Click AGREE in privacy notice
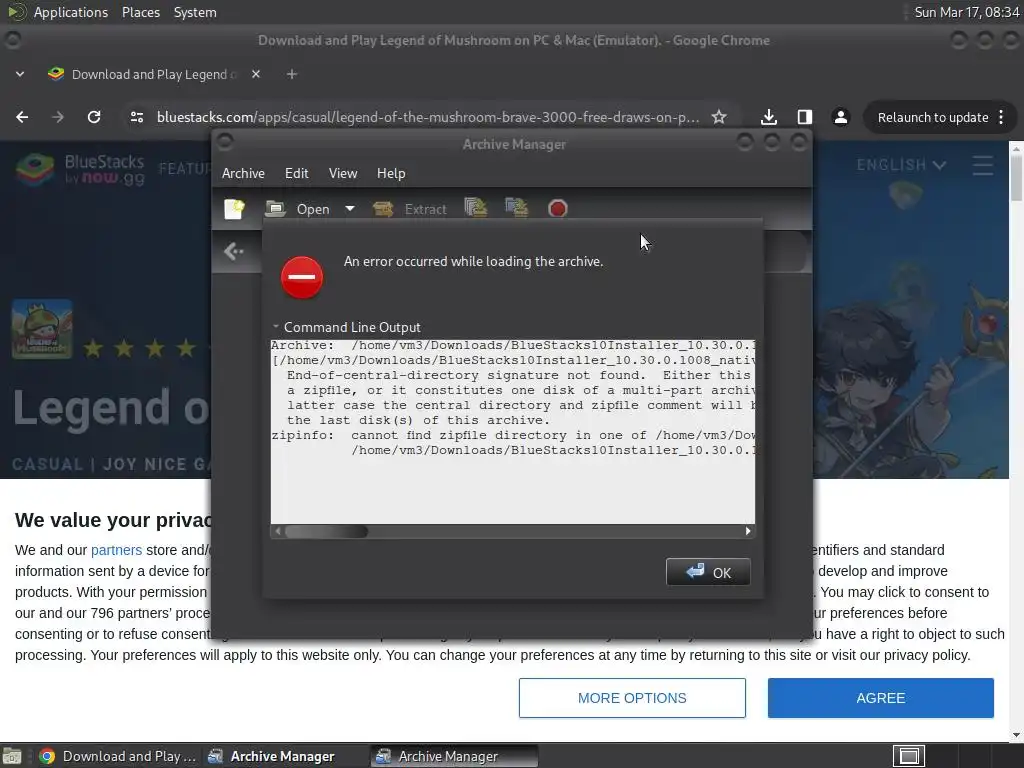Viewport: 1024px width, 768px height. pyautogui.click(x=881, y=697)
